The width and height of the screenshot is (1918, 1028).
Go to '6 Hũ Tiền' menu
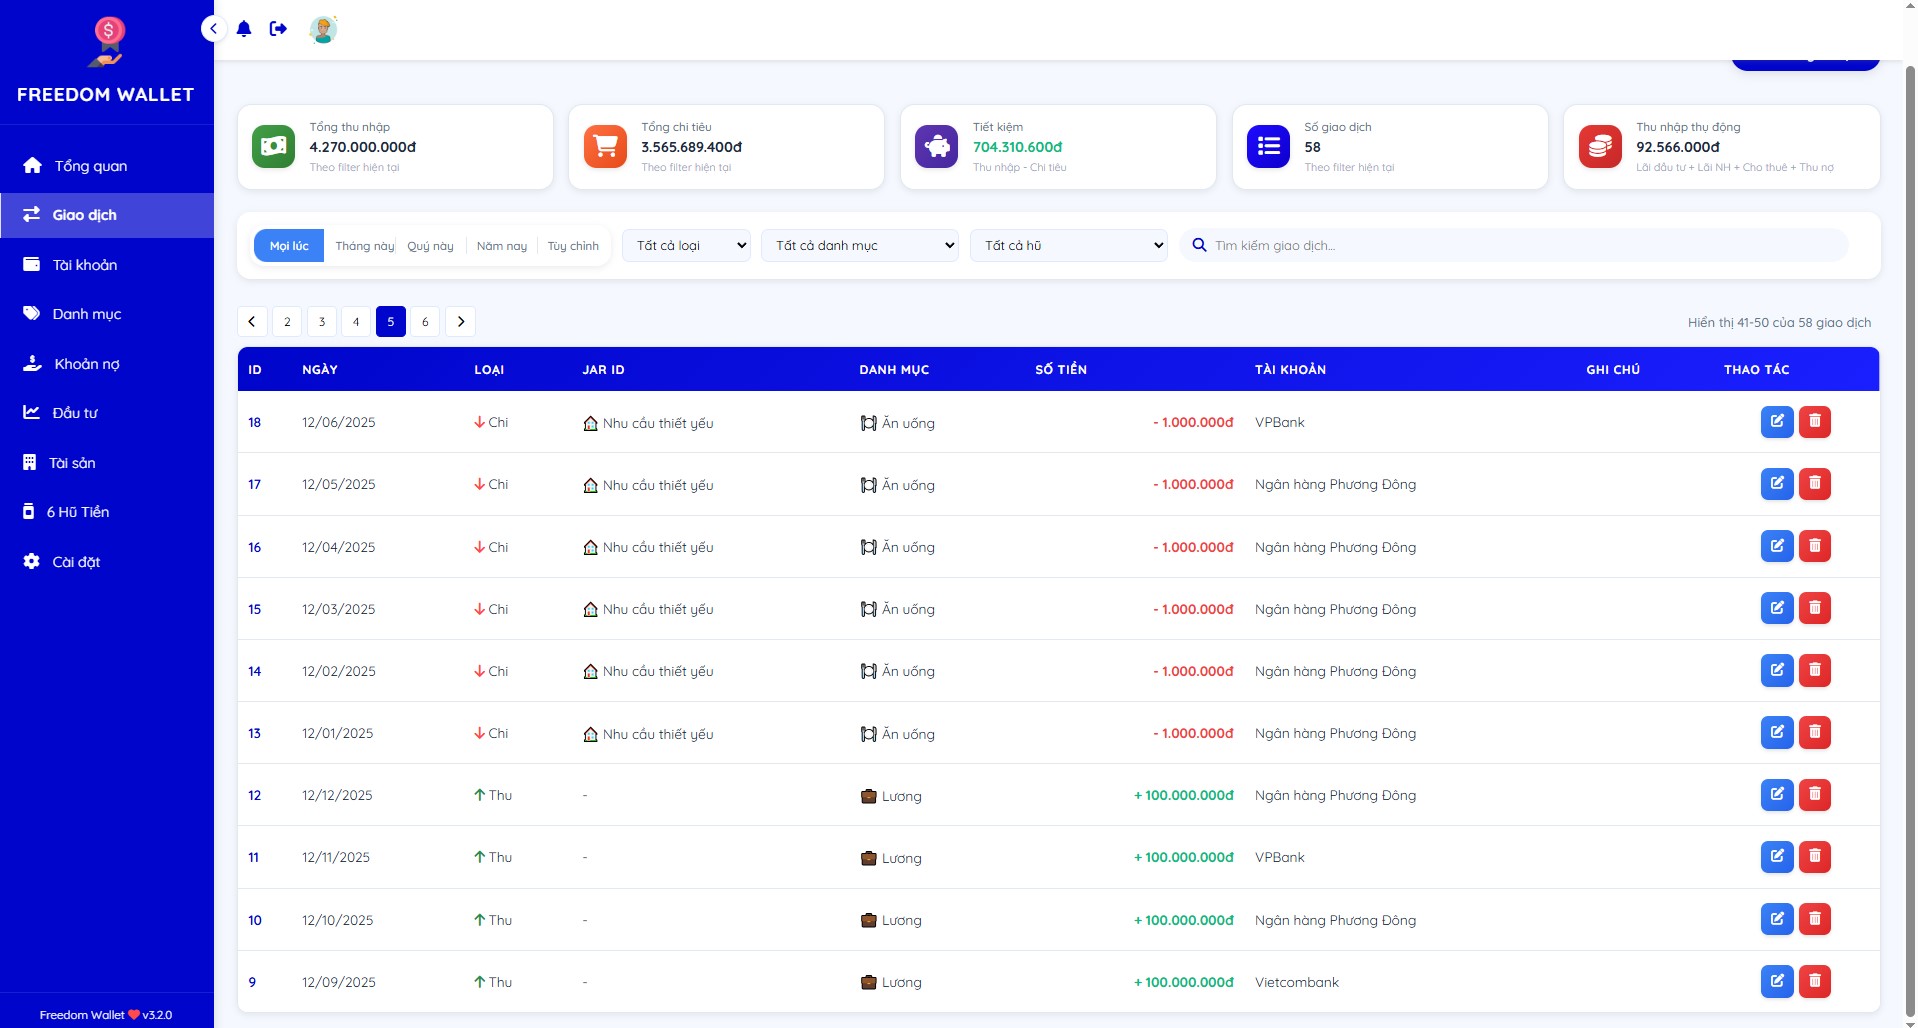click(x=78, y=512)
